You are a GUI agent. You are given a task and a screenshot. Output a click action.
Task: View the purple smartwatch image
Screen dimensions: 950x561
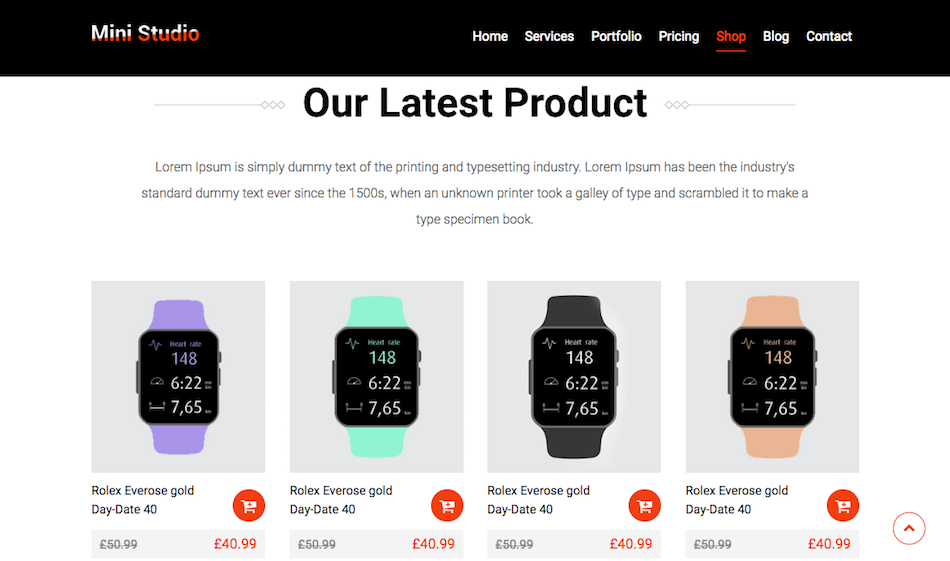pyautogui.click(x=178, y=376)
